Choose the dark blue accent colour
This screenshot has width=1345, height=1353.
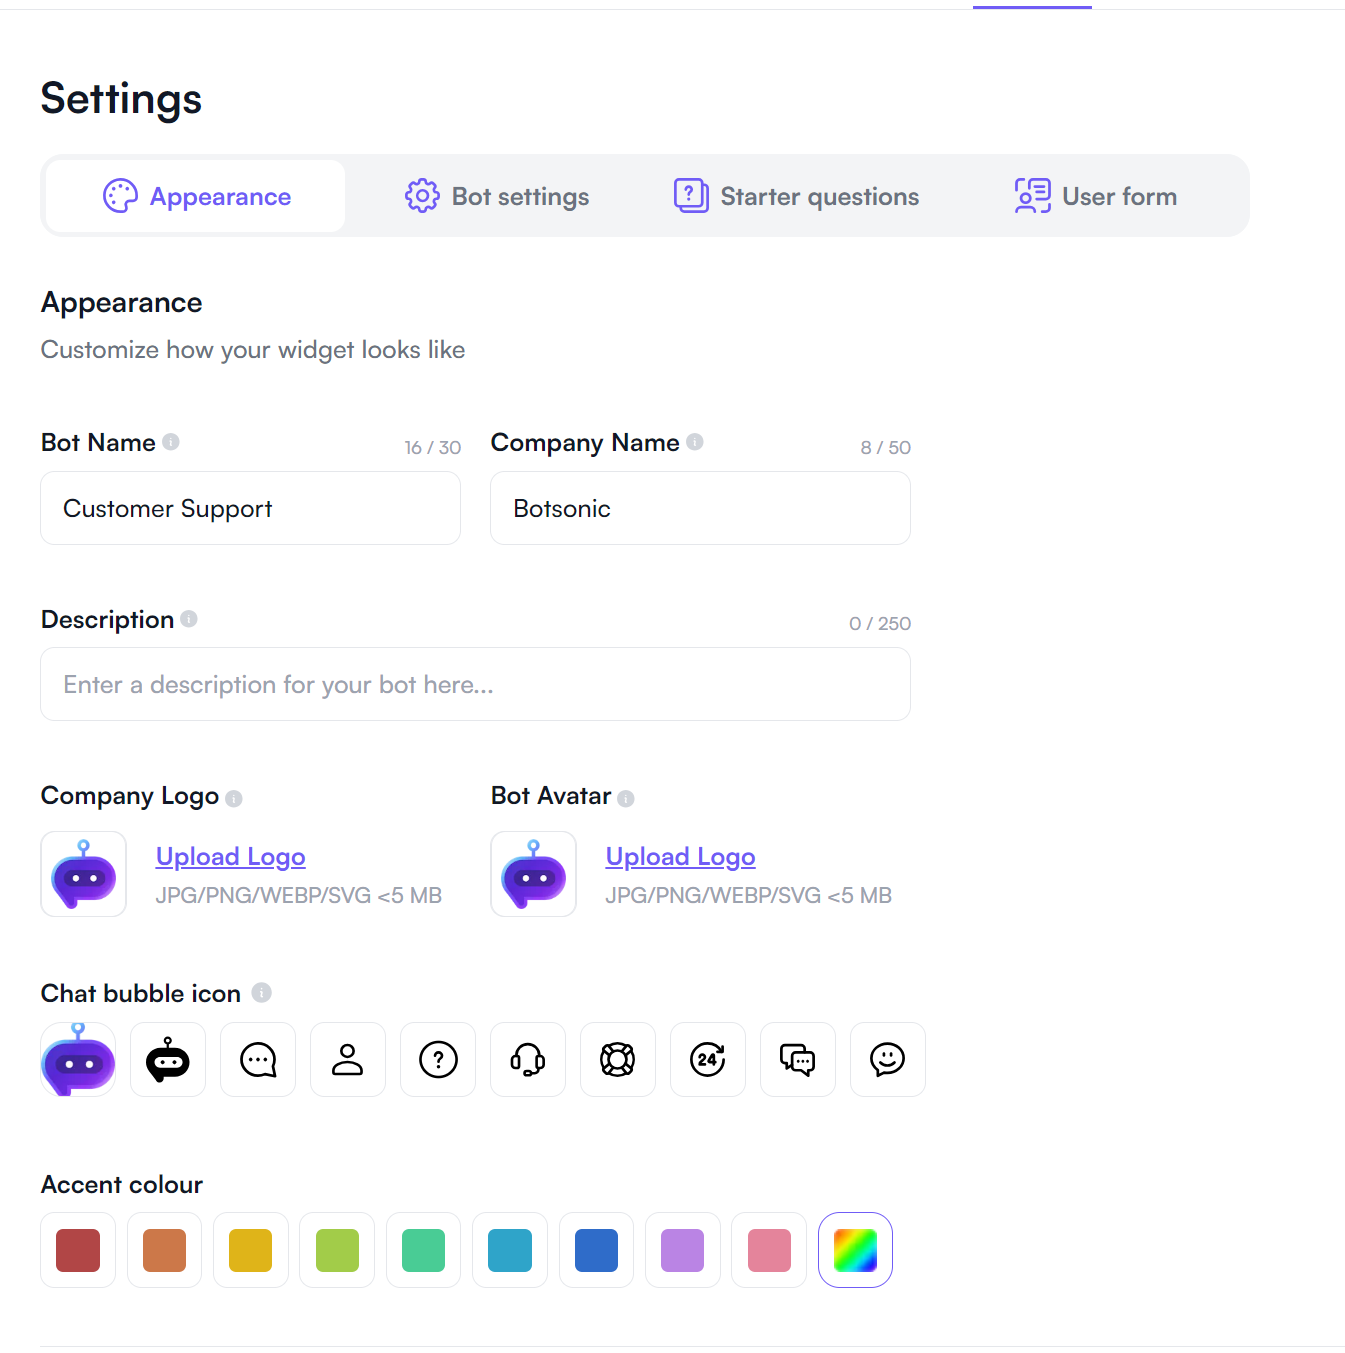click(x=596, y=1250)
